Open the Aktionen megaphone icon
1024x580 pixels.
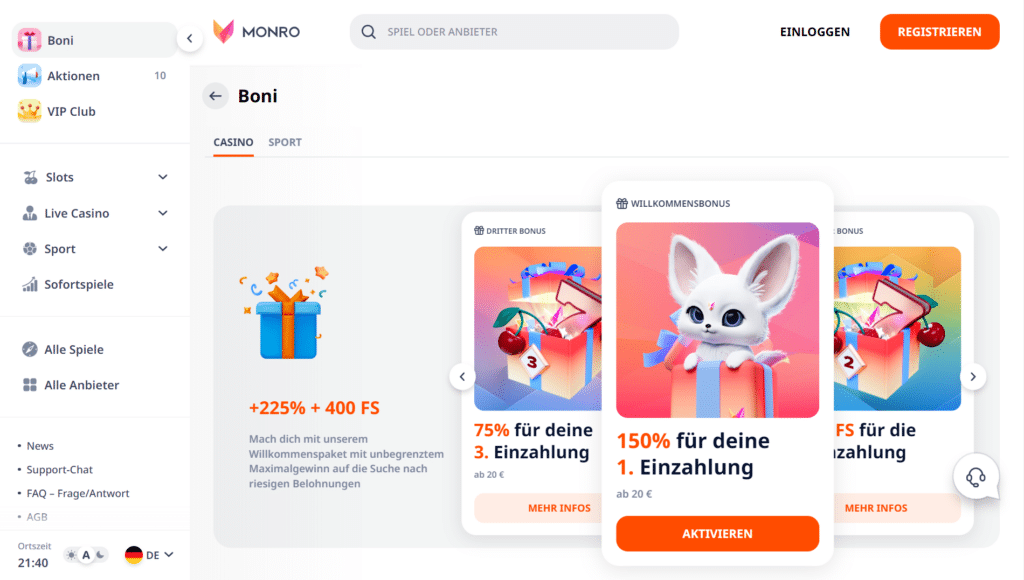(x=29, y=76)
